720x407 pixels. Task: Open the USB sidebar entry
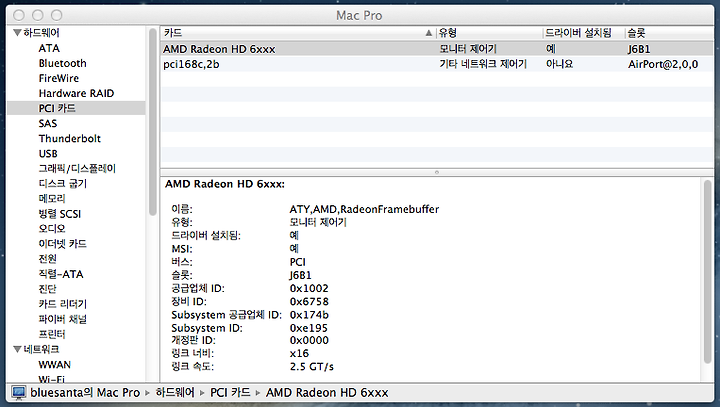click(x=48, y=154)
